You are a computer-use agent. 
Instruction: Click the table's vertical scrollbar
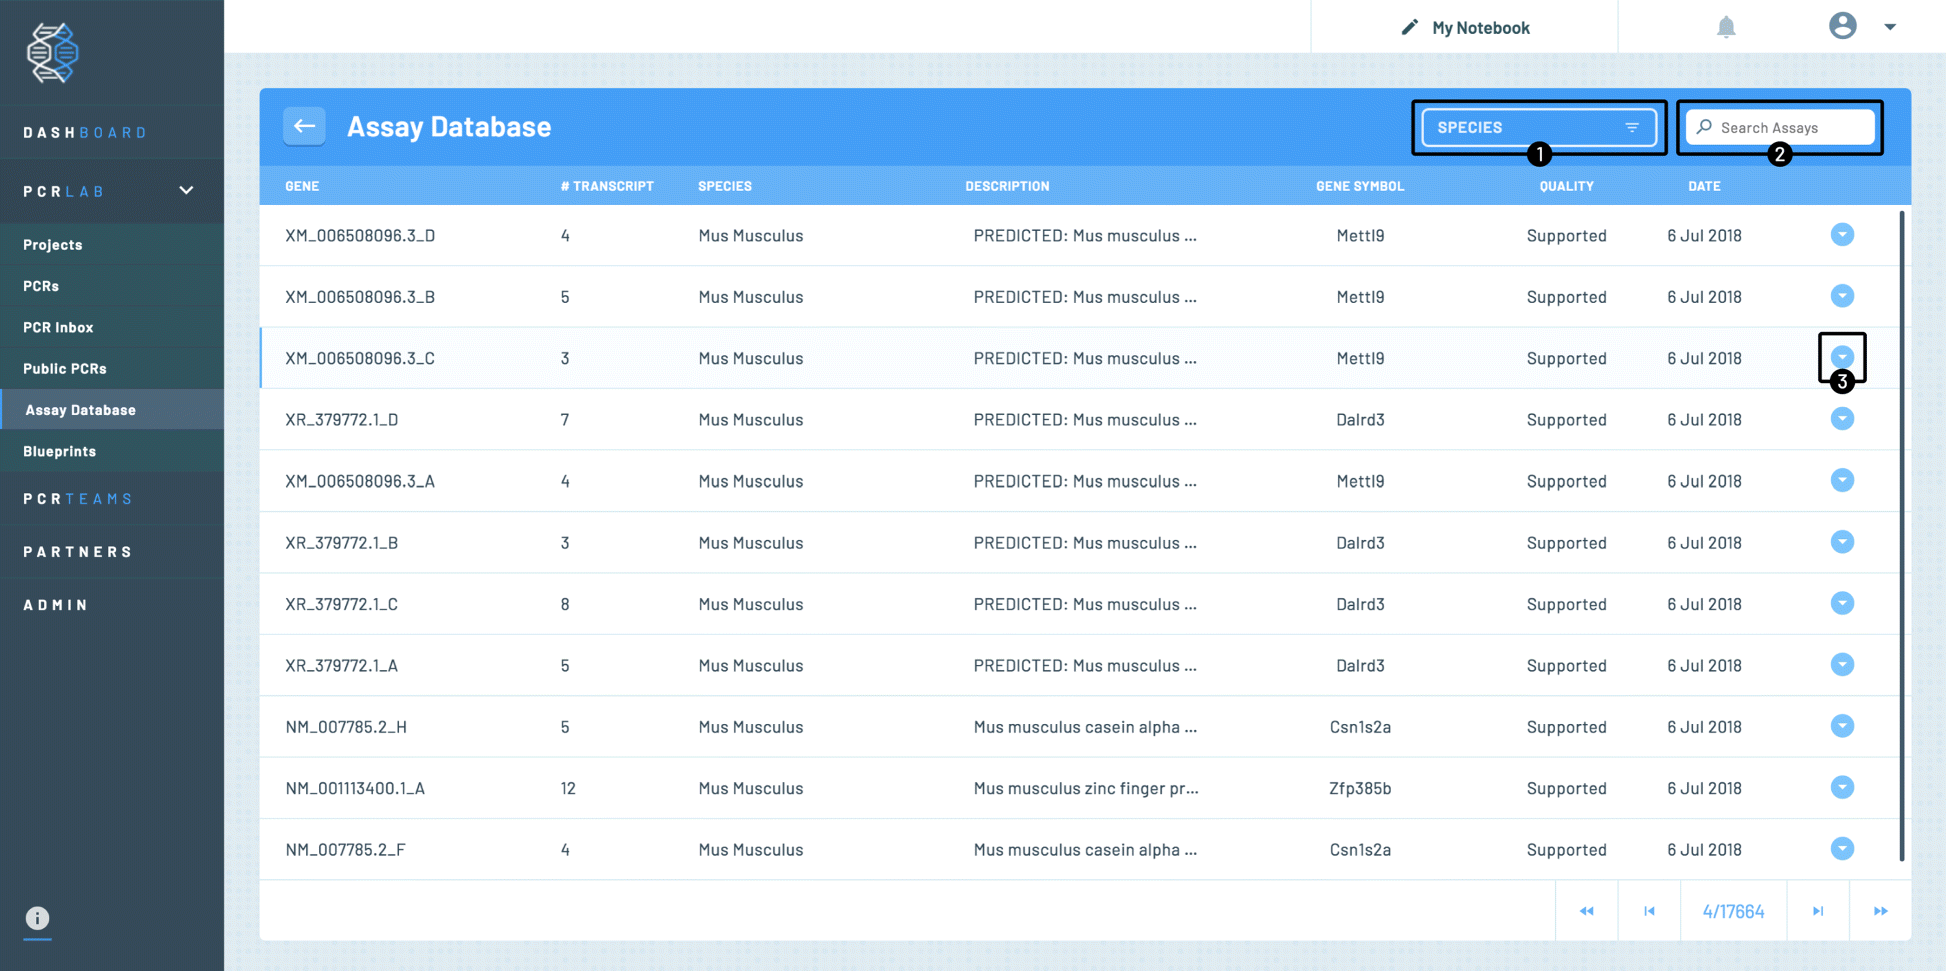[1901, 535]
